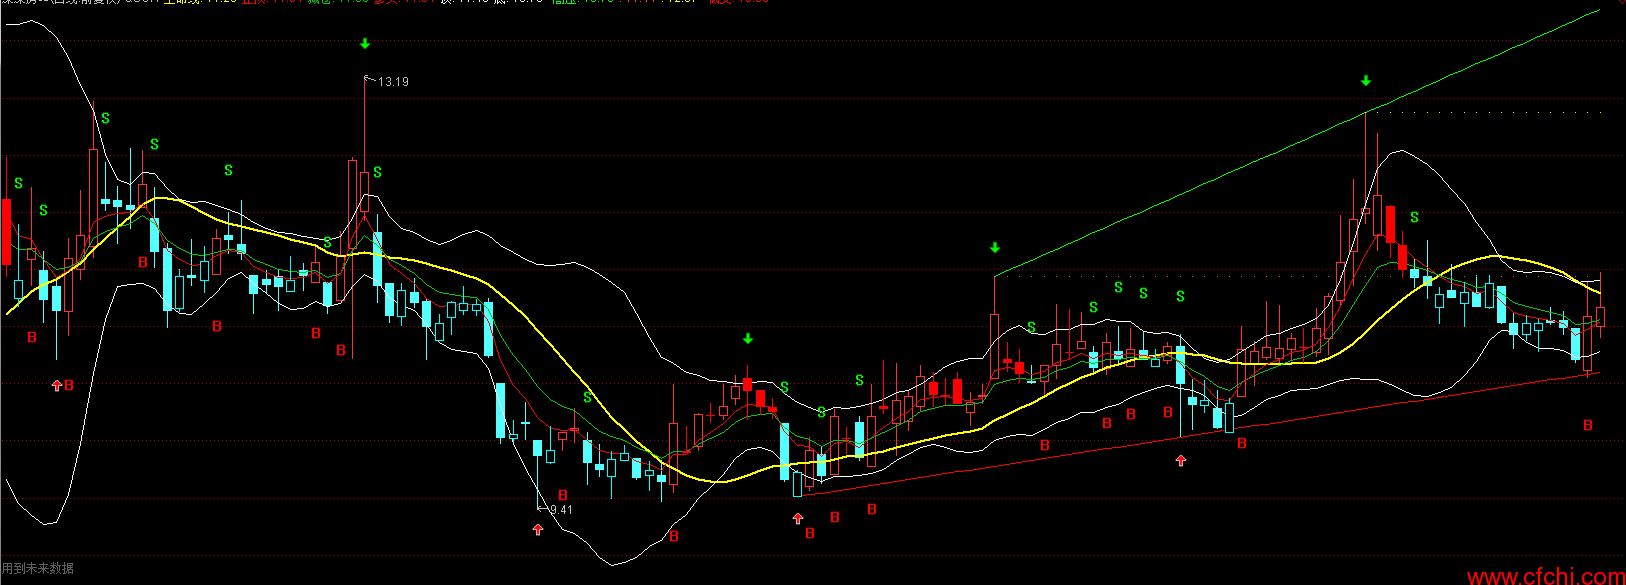Screen dimensions: 1626x585
Task: Click the red B marker next to the leftmost red arrow
Action: [x=69, y=385]
